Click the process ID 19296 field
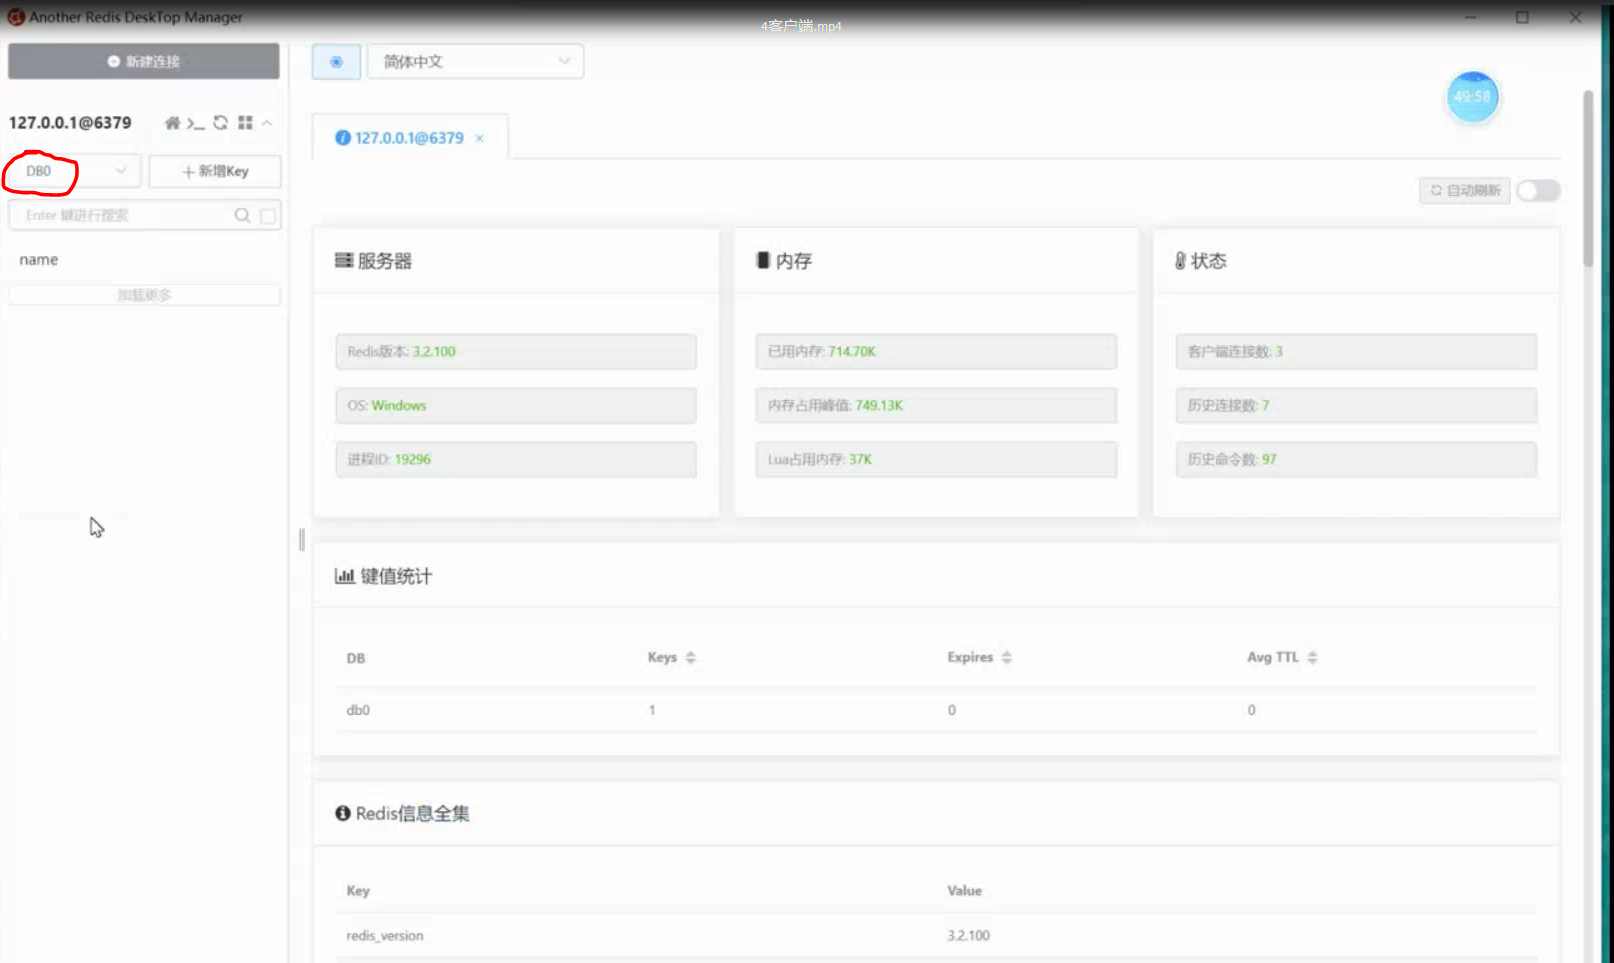Viewport: 1614px width, 963px height. (516, 460)
